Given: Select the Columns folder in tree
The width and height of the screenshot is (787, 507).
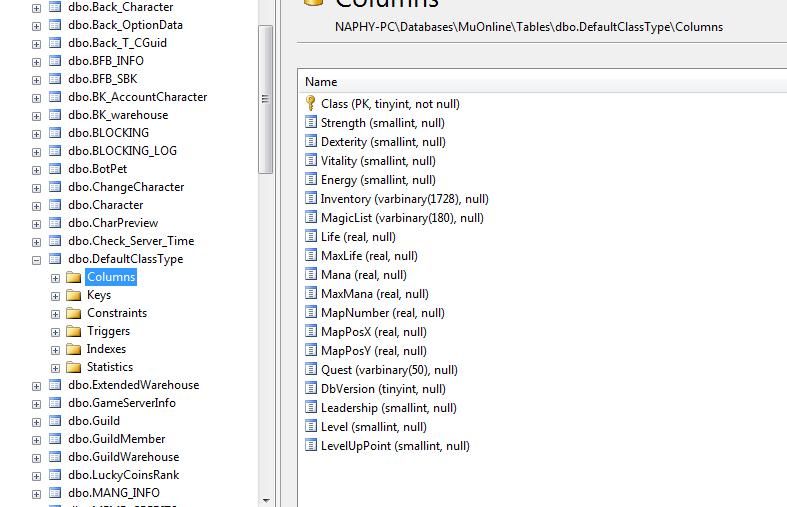Looking at the screenshot, I should pyautogui.click(x=110, y=277).
